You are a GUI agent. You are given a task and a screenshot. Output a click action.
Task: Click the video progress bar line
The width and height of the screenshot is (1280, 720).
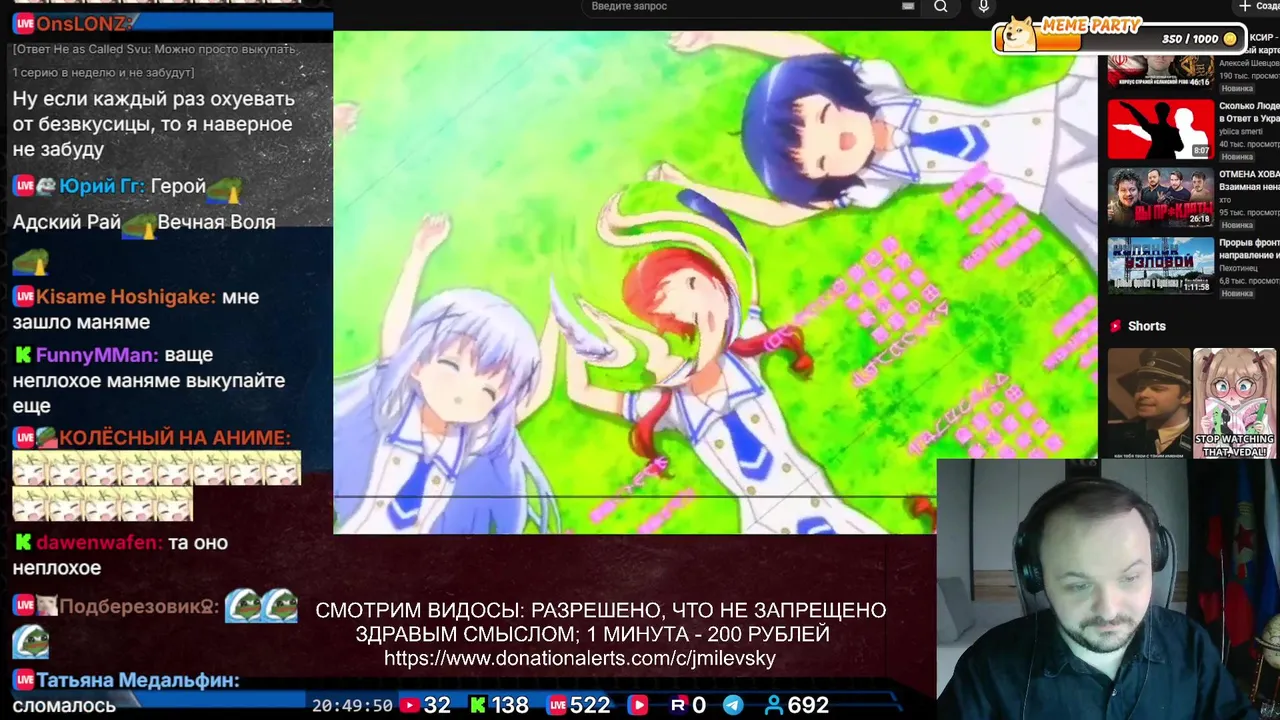pyautogui.click(x=634, y=496)
